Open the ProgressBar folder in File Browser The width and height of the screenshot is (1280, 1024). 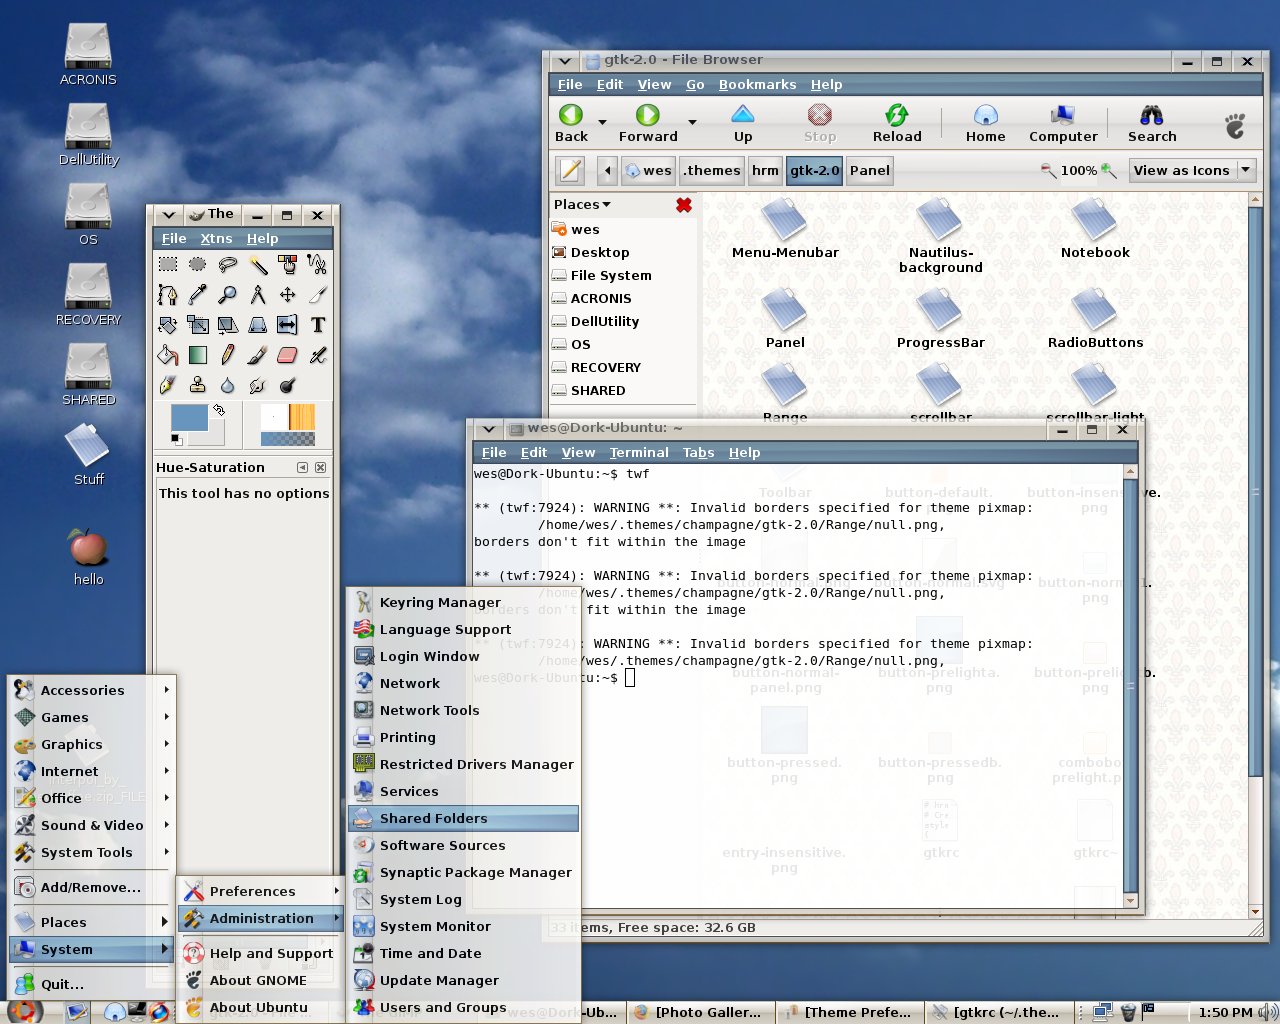(x=940, y=320)
